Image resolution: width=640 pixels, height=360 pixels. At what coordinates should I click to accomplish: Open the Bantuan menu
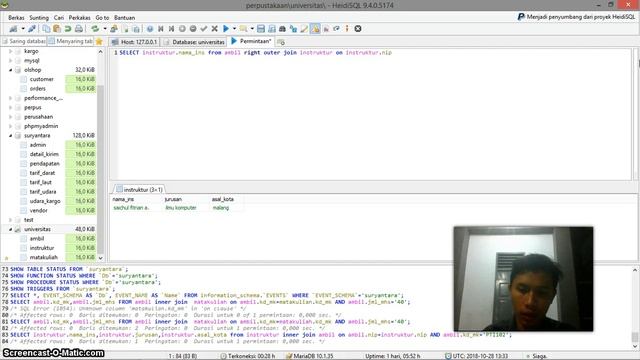(x=124, y=18)
